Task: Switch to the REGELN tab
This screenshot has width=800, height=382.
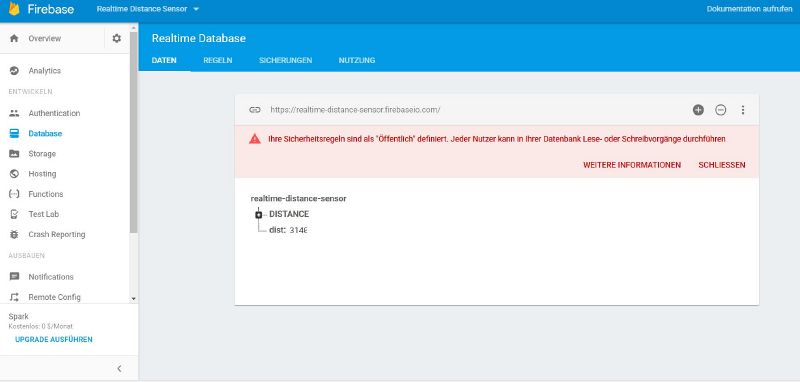Action: [218, 60]
